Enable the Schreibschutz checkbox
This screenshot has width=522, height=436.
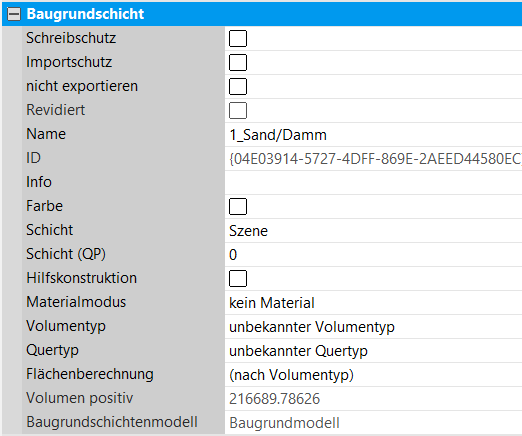click(x=238, y=38)
